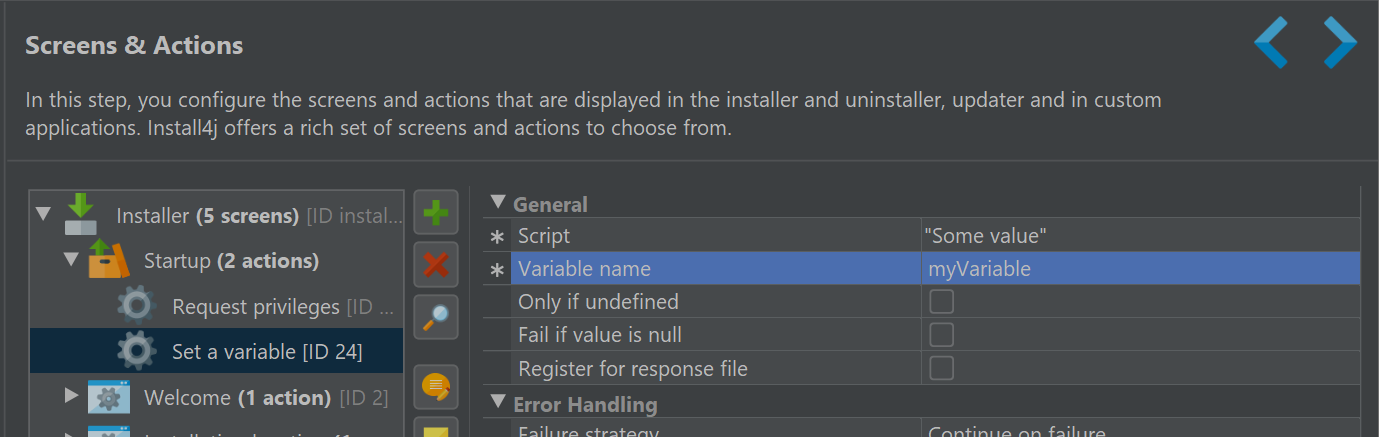Toggle Fail if value is null checkbox
The width and height of the screenshot is (1379, 437).
pyautogui.click(x=941, y=334)
